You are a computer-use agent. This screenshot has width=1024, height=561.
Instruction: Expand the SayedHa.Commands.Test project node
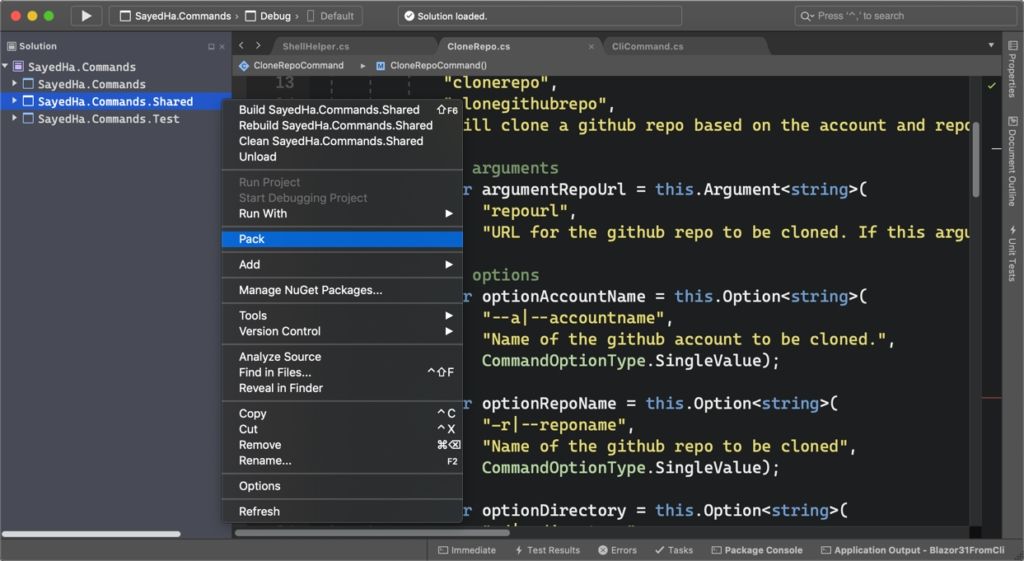[14, 118]
